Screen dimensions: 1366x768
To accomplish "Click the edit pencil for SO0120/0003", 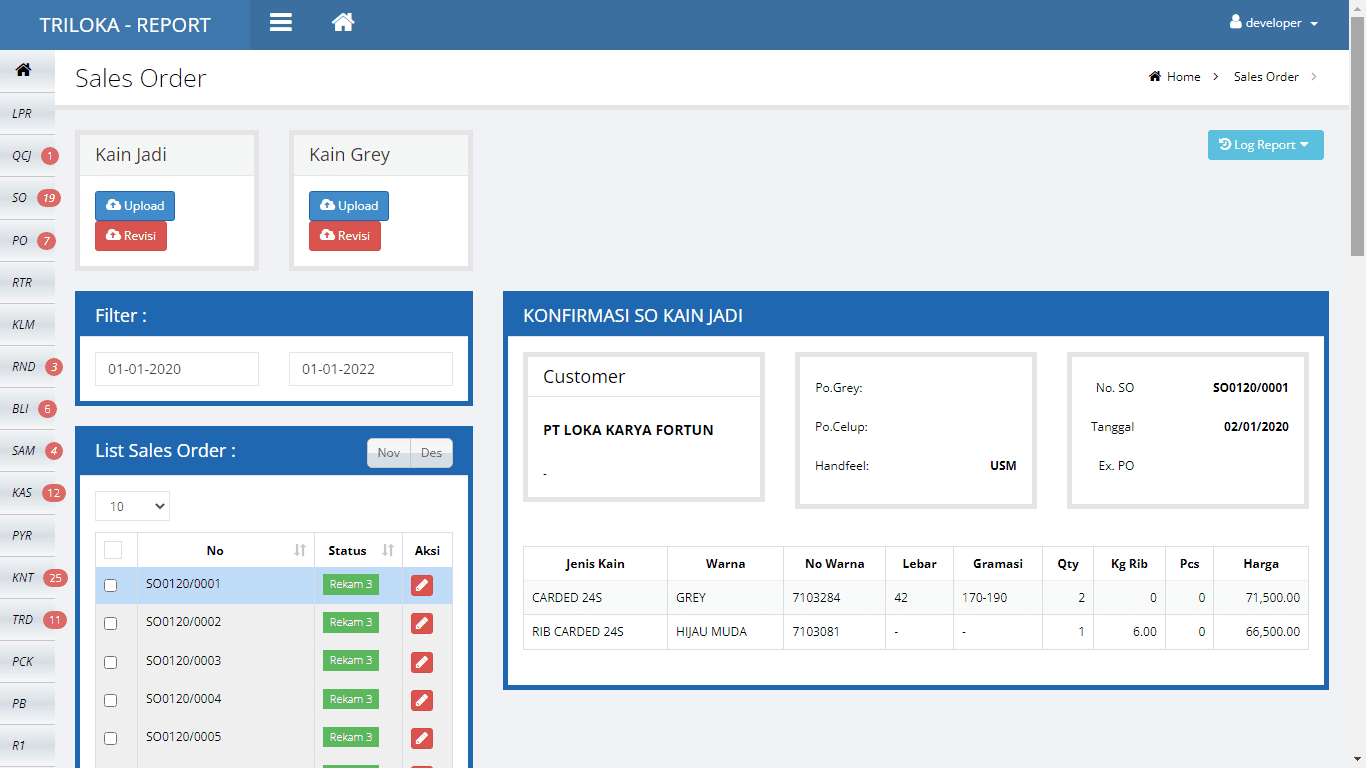I will (x=422, y=661).
